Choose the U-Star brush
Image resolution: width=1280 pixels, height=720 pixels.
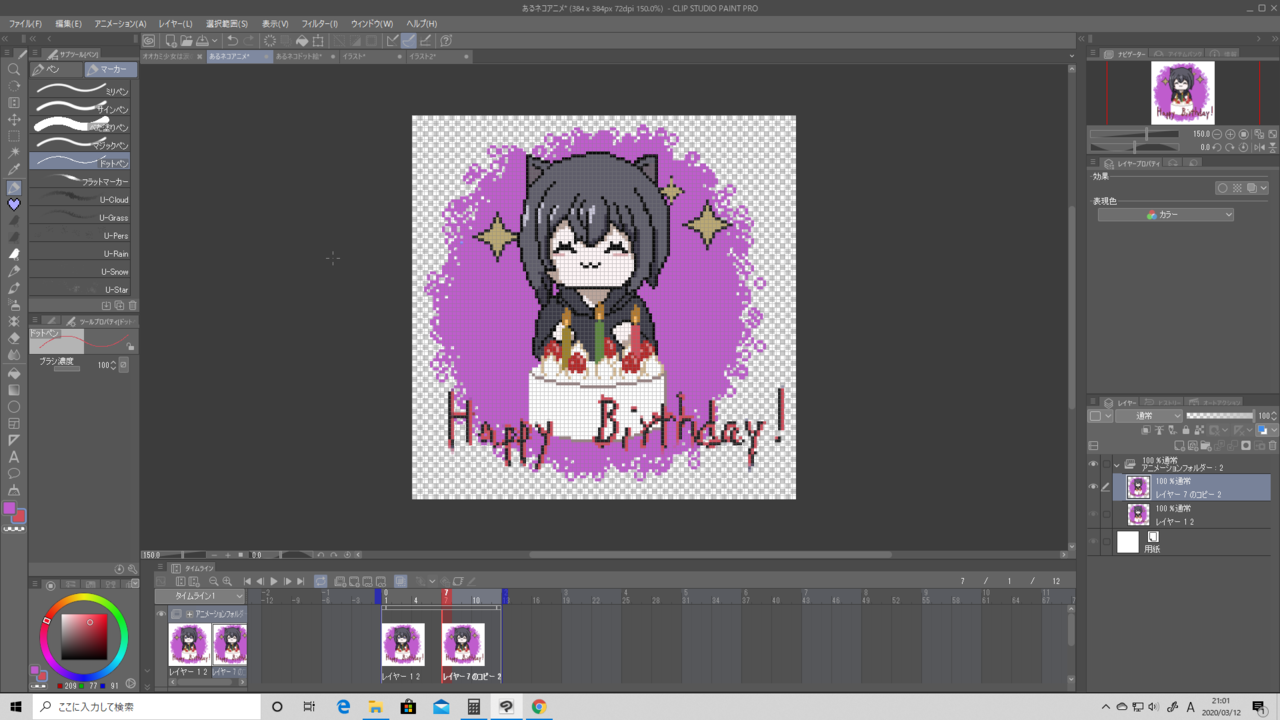pyautogui.click(x=81, y=289)
